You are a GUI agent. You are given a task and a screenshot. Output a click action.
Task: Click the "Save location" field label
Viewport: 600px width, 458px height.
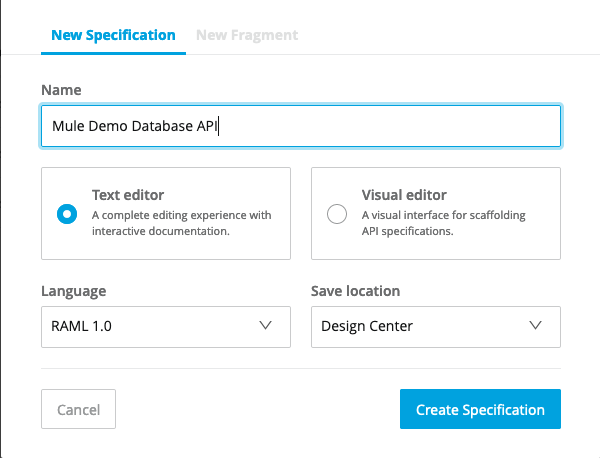(x=355, y=291)
